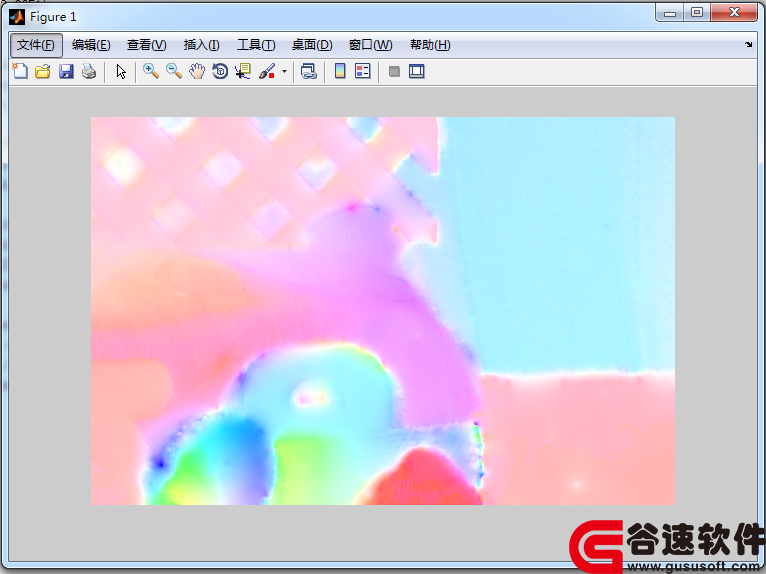
Task: Insert a Legend from the toolbar
Action: tap(362, 71)
